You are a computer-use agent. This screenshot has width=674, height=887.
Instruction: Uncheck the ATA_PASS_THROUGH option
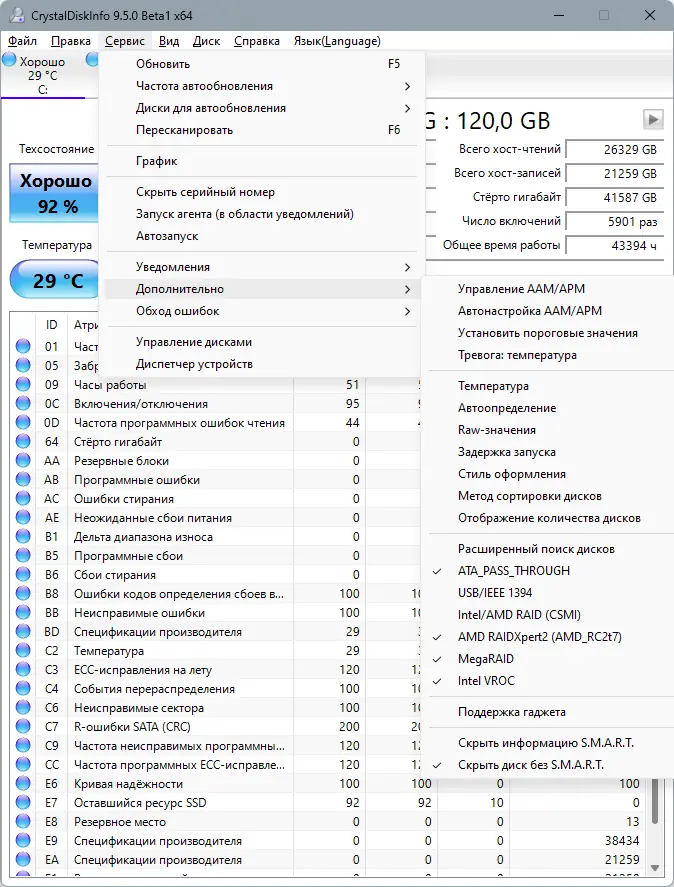coord(514,571)
